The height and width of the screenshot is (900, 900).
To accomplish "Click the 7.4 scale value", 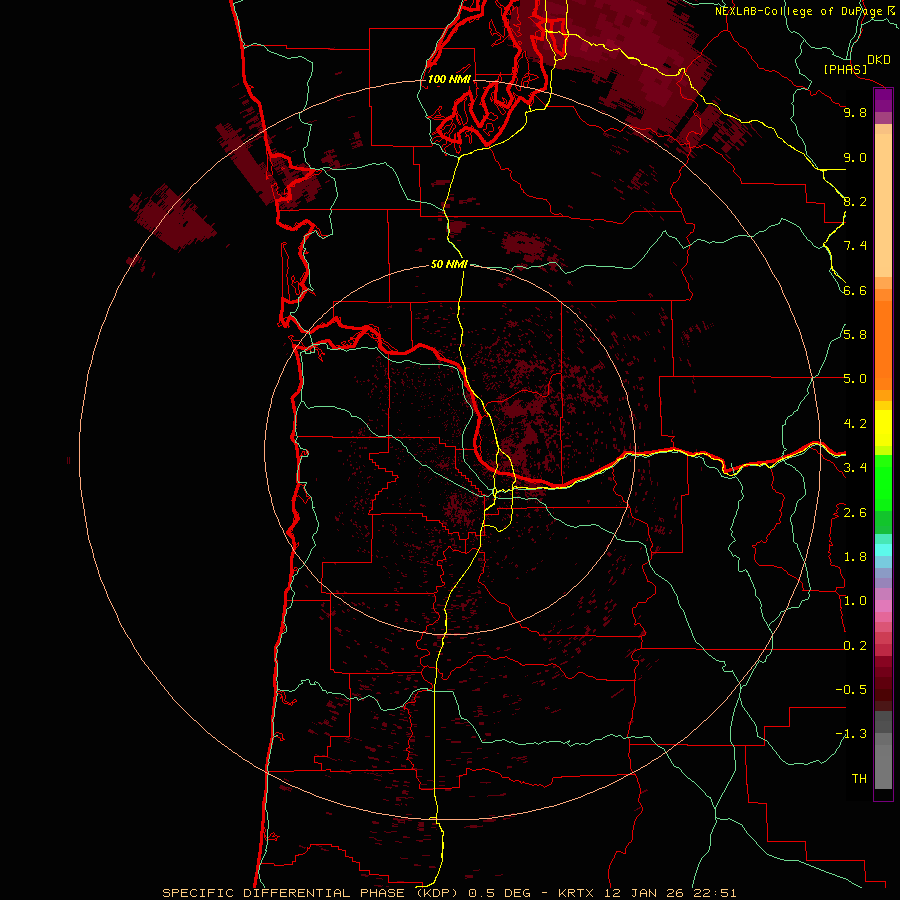I will 855,246.
